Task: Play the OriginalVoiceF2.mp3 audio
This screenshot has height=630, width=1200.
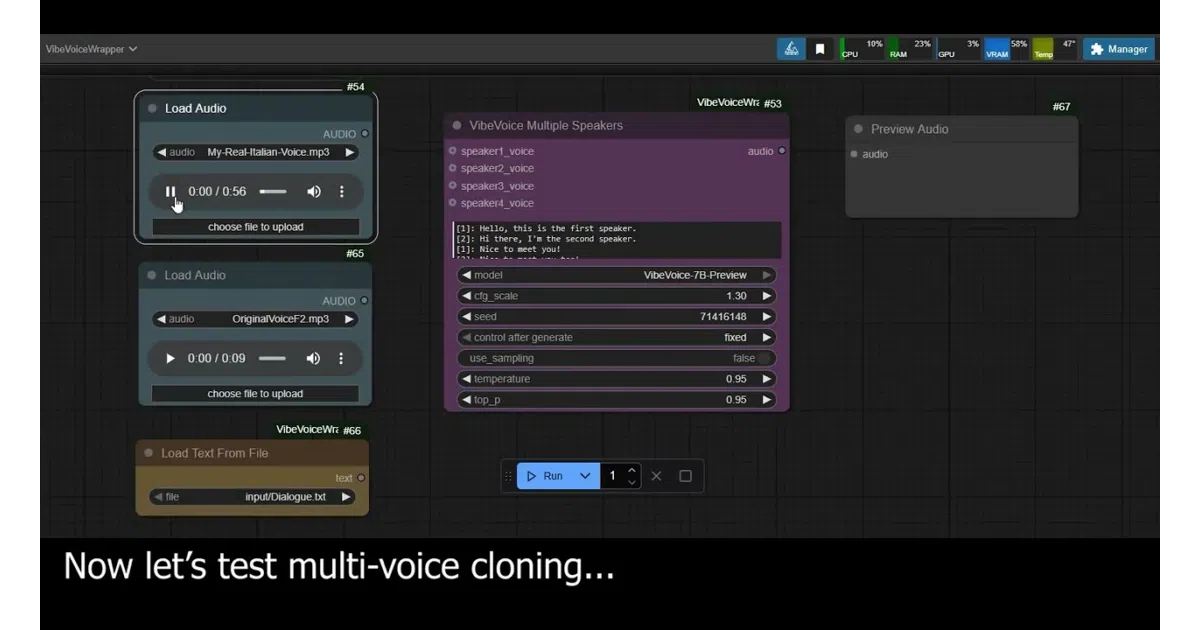Action: pyautogui.click(x=170, y=358)
